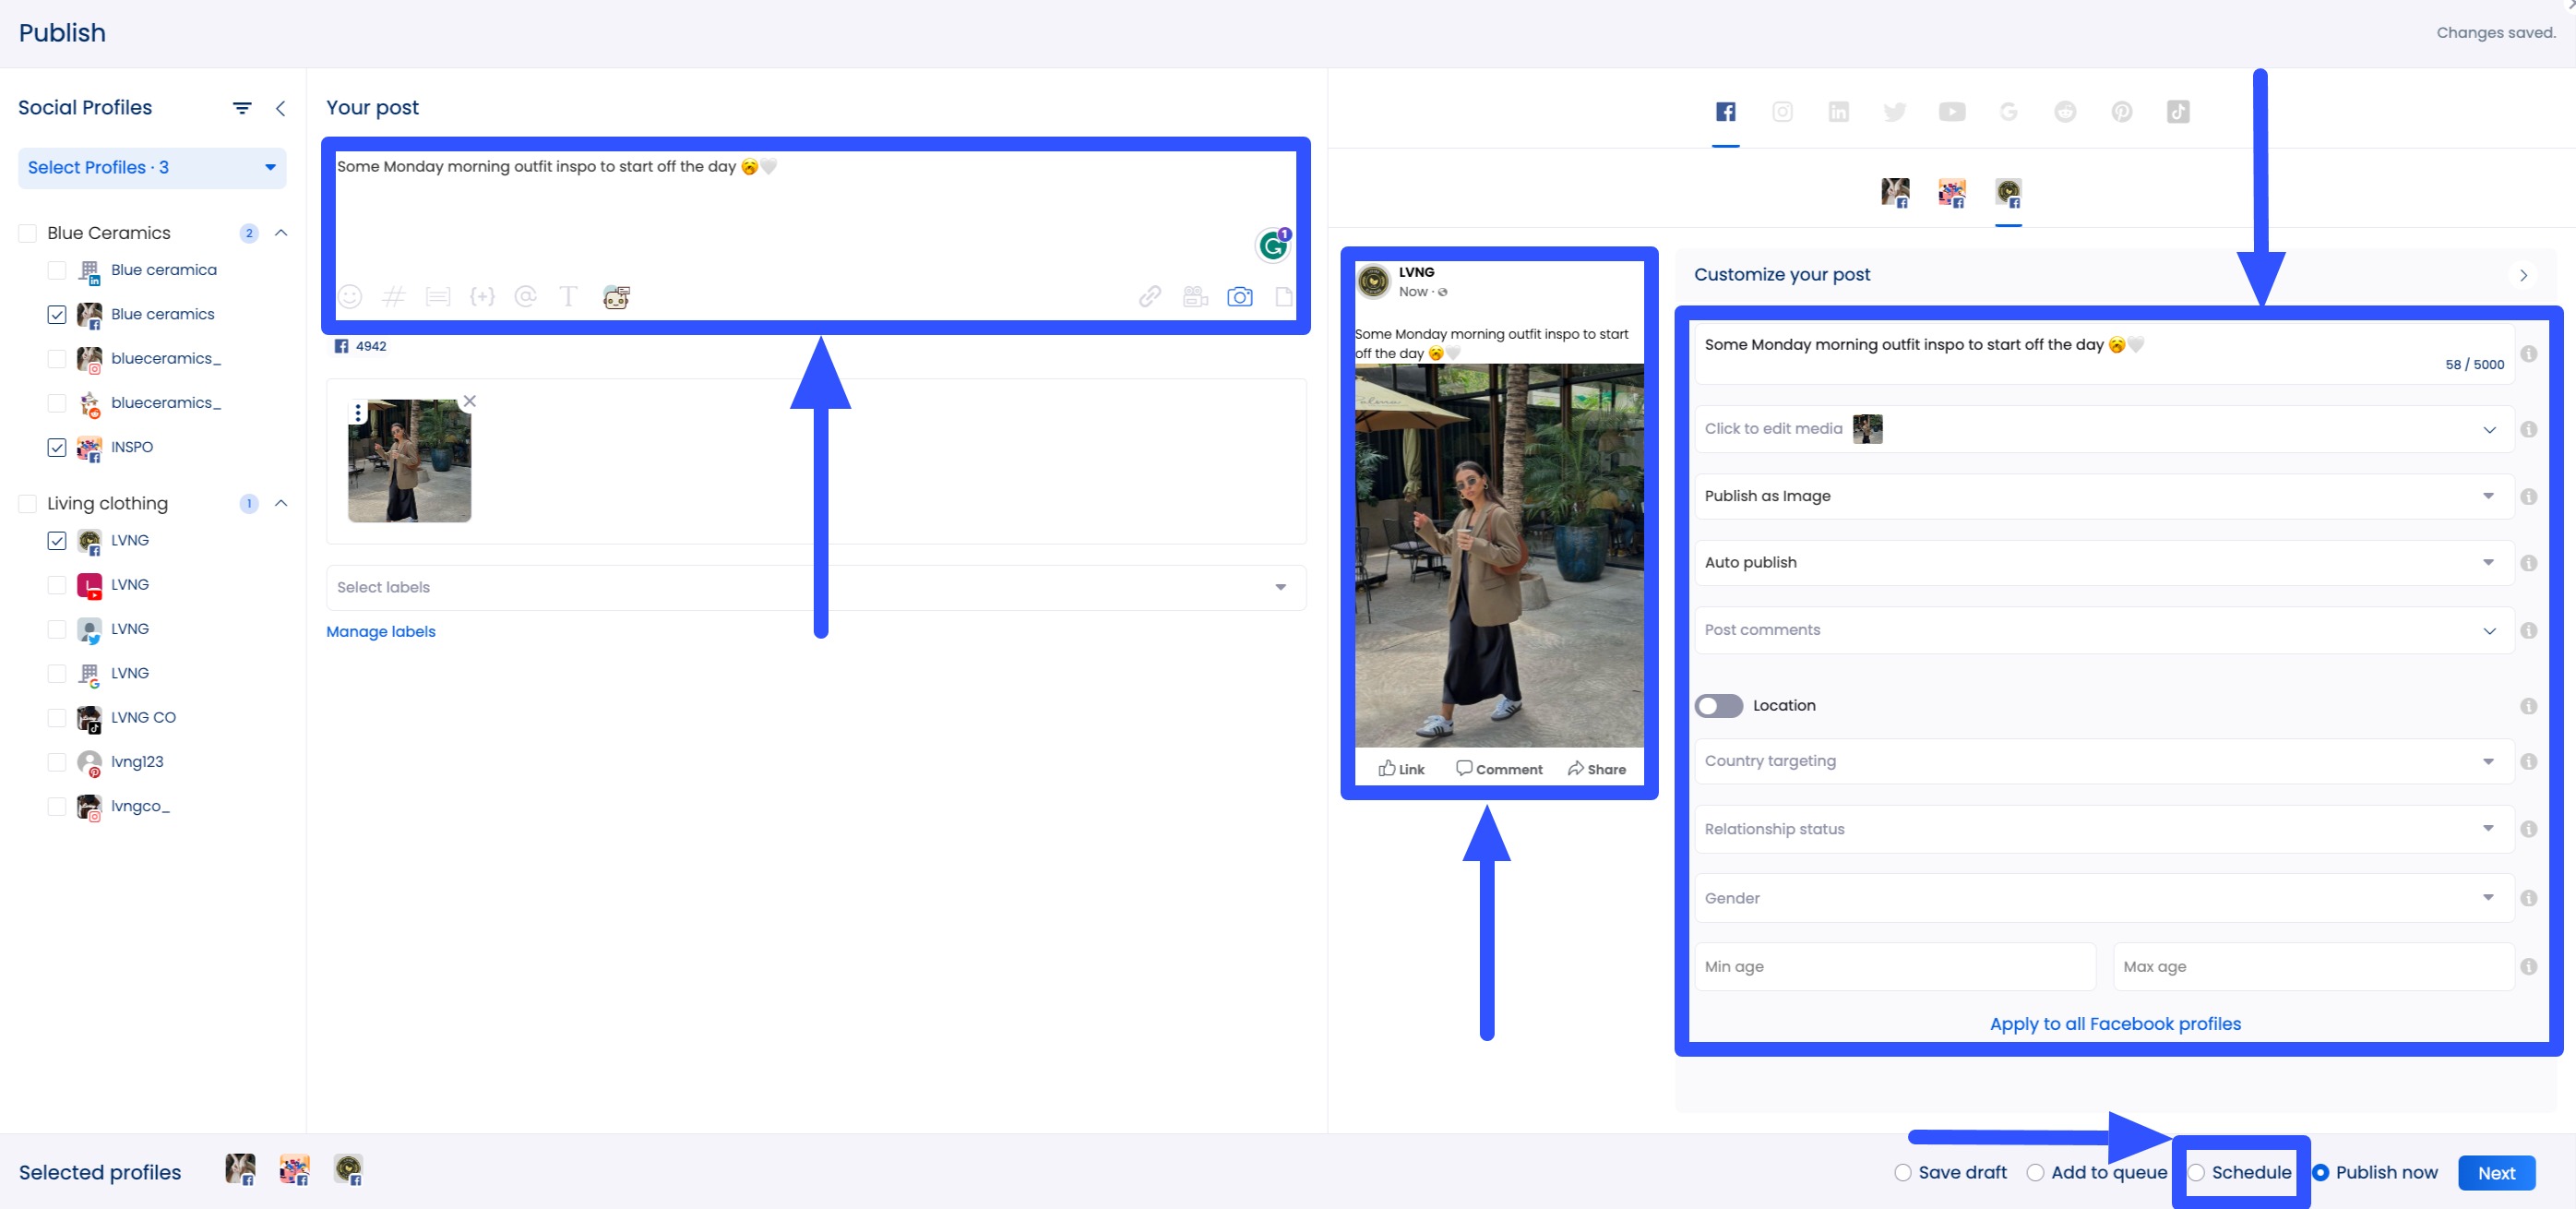Add a photo using the camera icon
Image resolution: width=2576 pixels, height=1209 pixels.
click(x=1240, y=296)
